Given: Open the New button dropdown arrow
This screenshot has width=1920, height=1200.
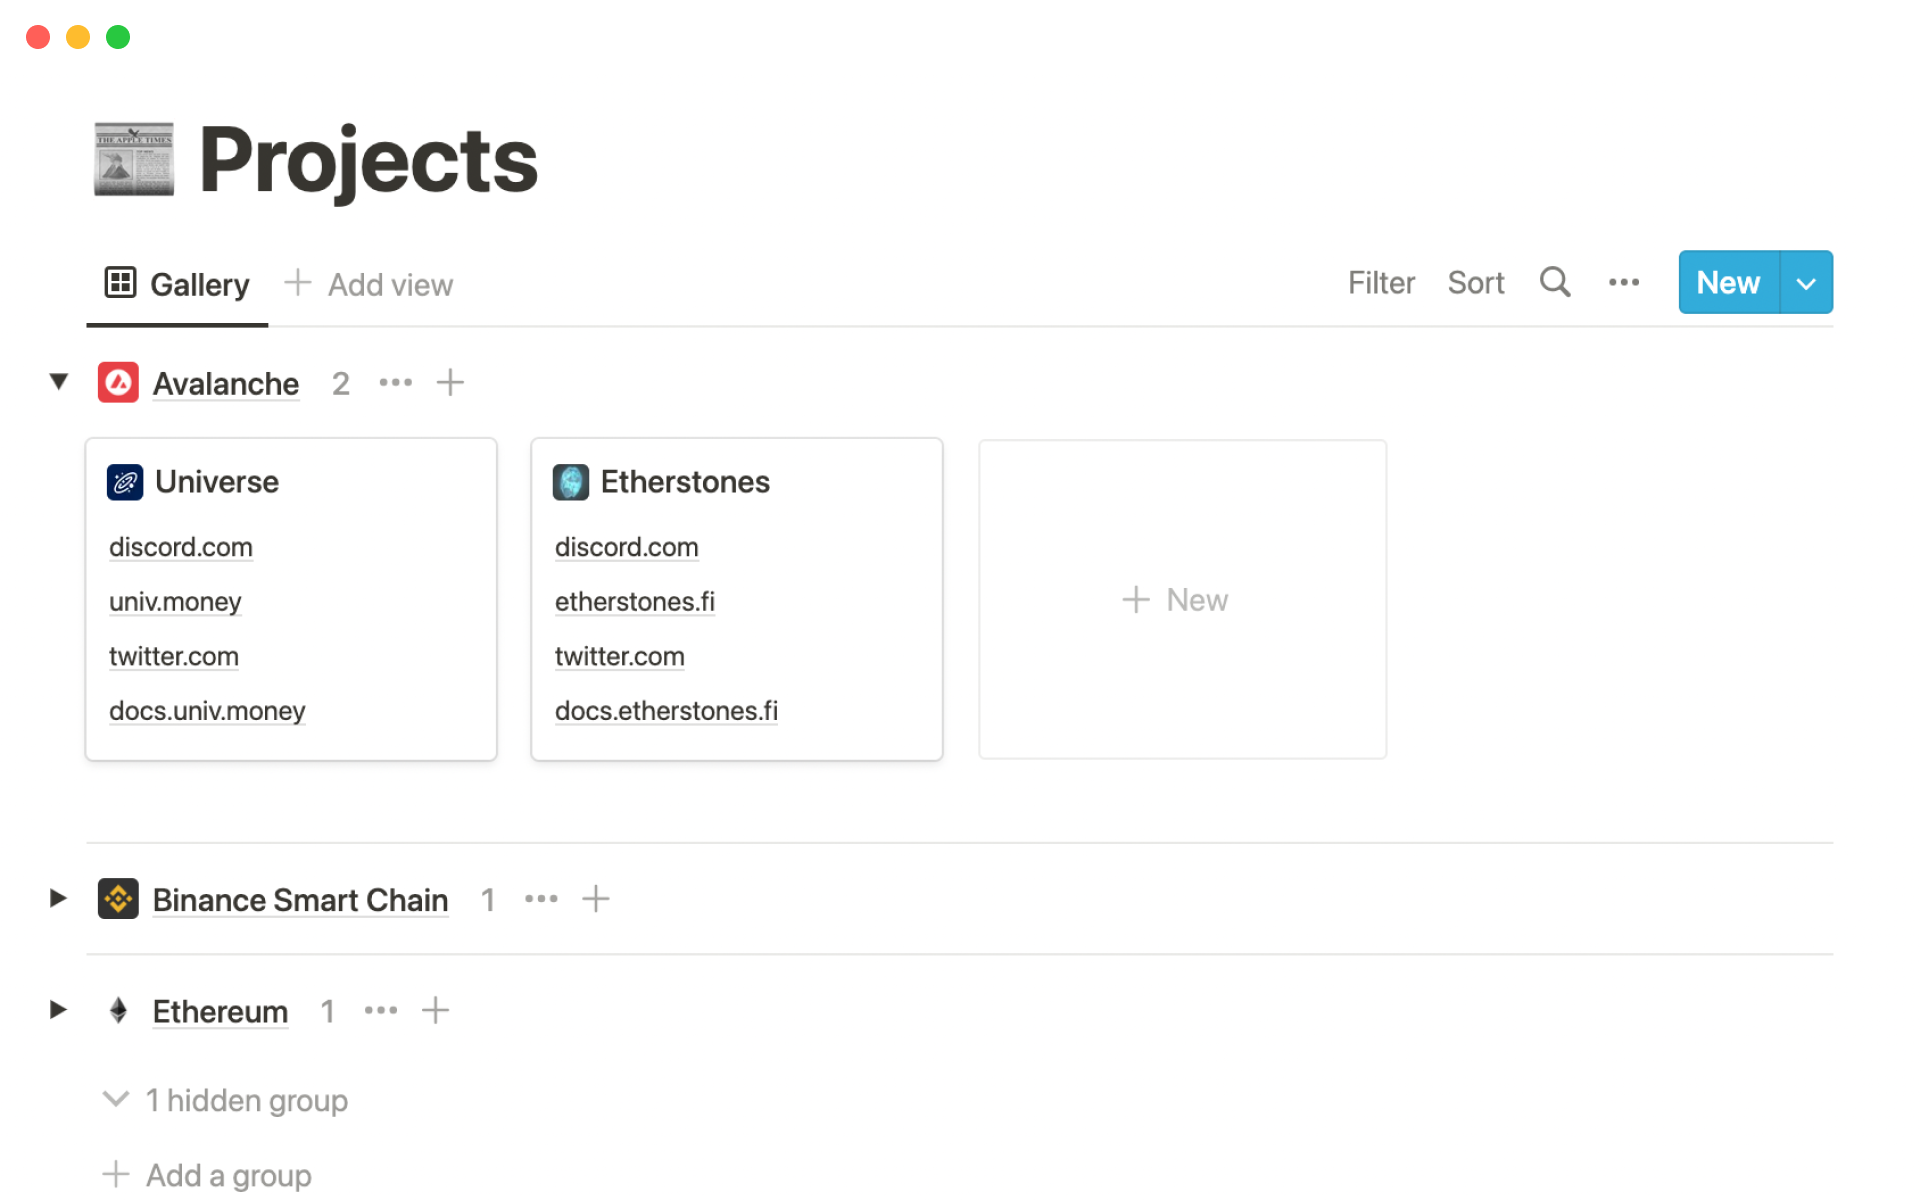Looking at the screenshot, I should pos(1806,283).
